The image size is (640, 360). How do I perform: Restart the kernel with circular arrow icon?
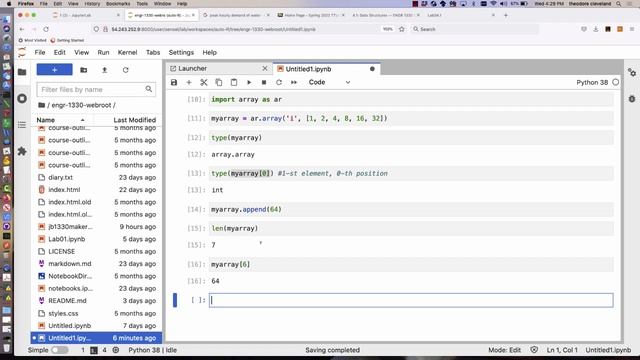pyautogui.click(x=279, y=82)
